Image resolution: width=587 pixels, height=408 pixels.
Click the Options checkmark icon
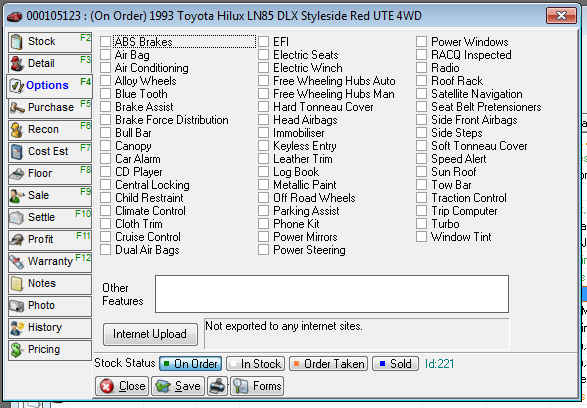point(17,86)
